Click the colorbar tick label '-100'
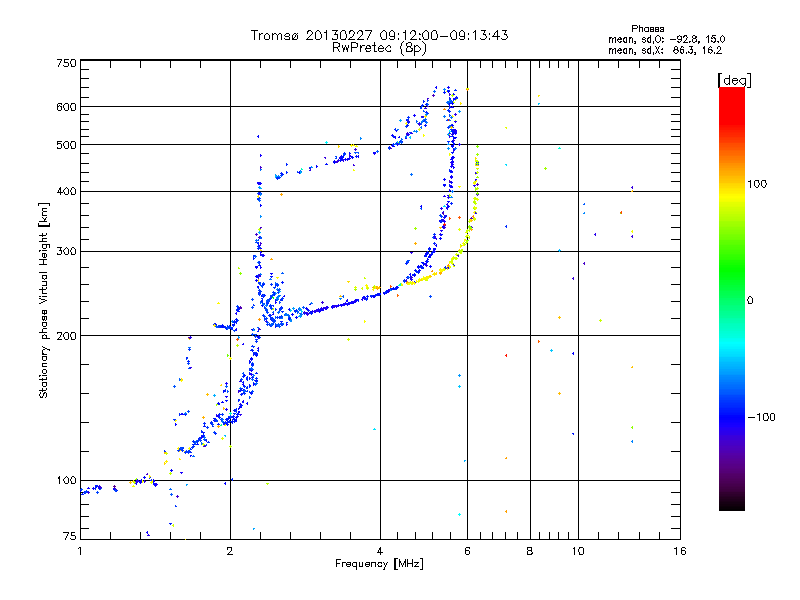The height and width of the screenshot is (600, 800). (761, 417)
